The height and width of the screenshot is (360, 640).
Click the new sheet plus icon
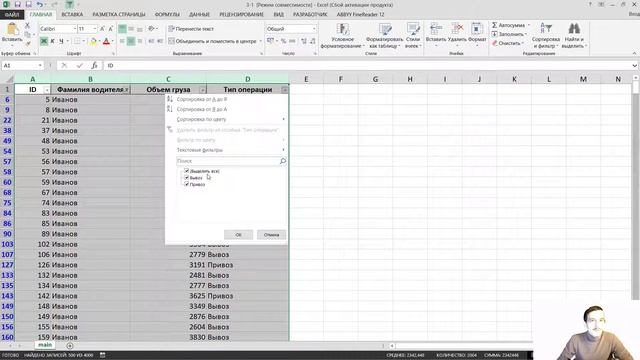coord(70,346)
